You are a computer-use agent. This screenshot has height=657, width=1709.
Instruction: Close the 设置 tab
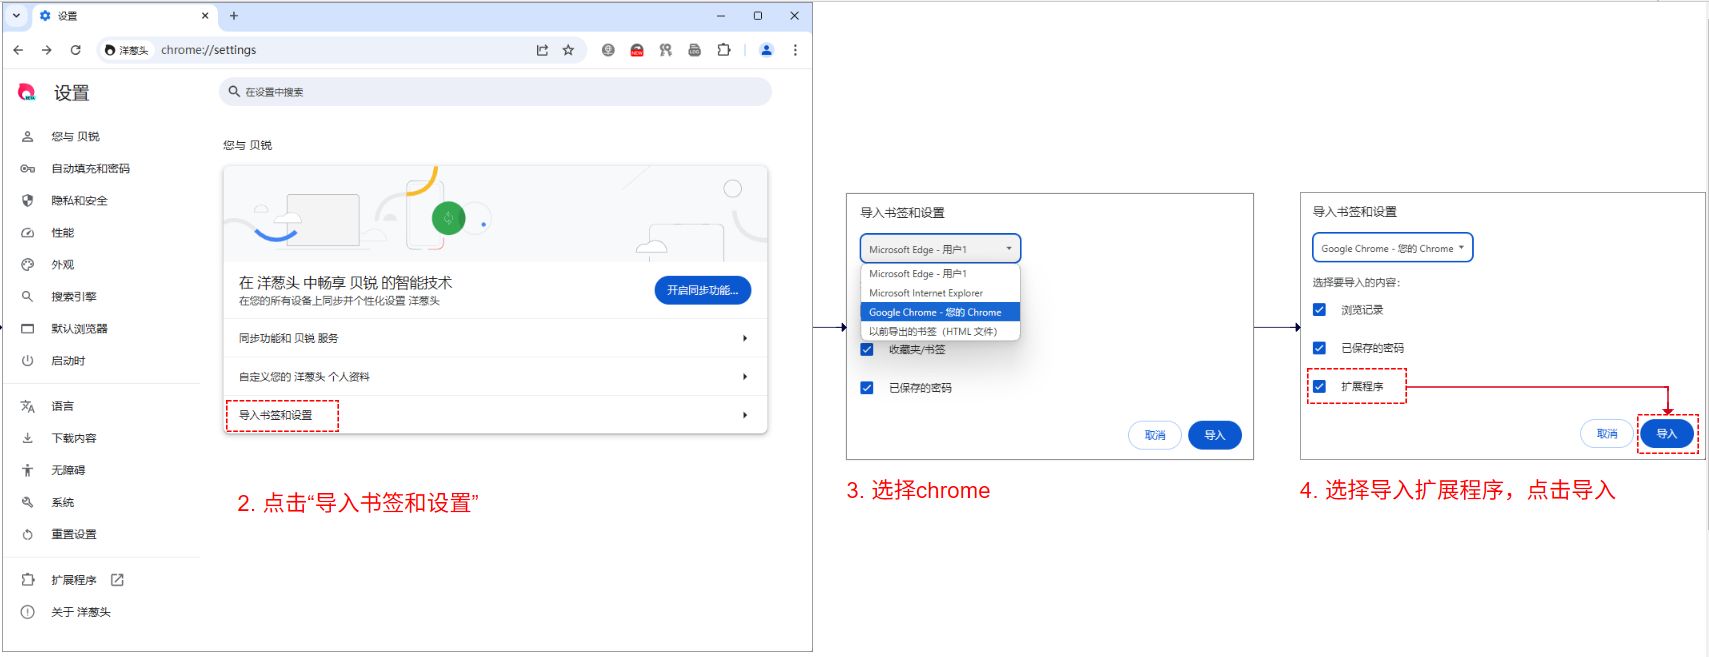[x=205, y=16]
